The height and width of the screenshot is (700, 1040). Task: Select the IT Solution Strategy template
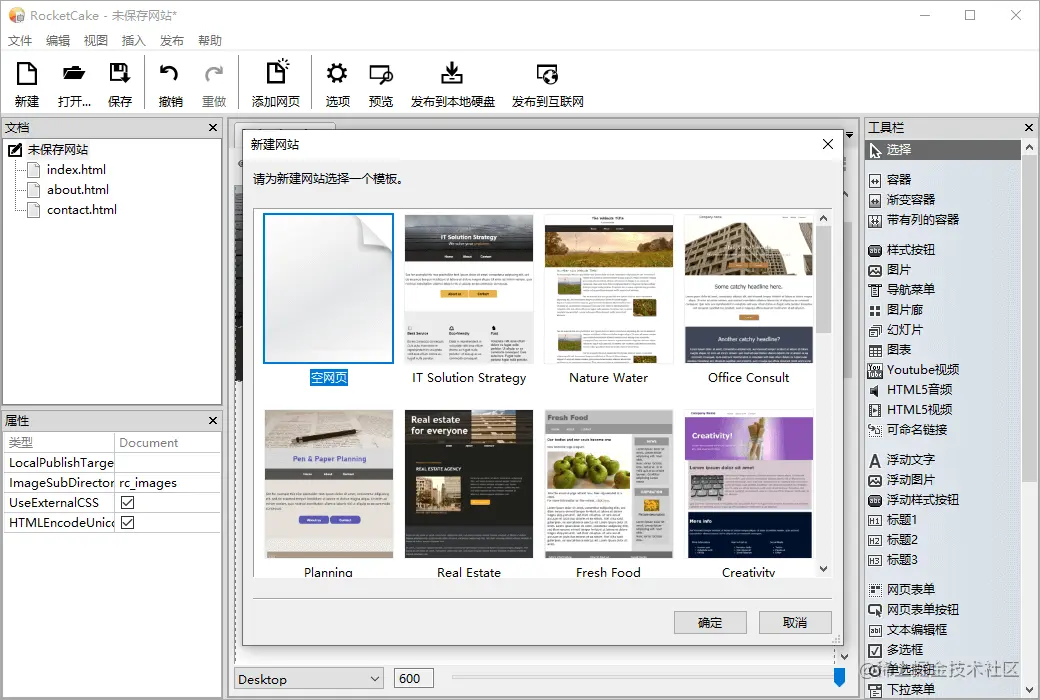469,289
